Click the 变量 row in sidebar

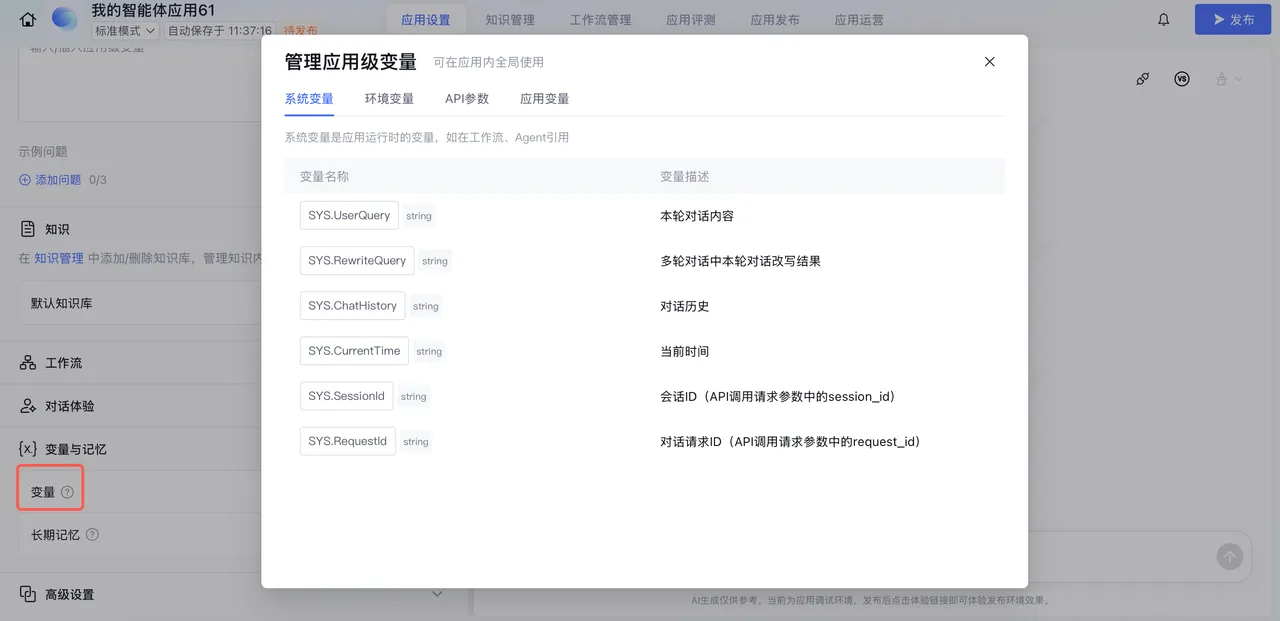click(140, 492)
